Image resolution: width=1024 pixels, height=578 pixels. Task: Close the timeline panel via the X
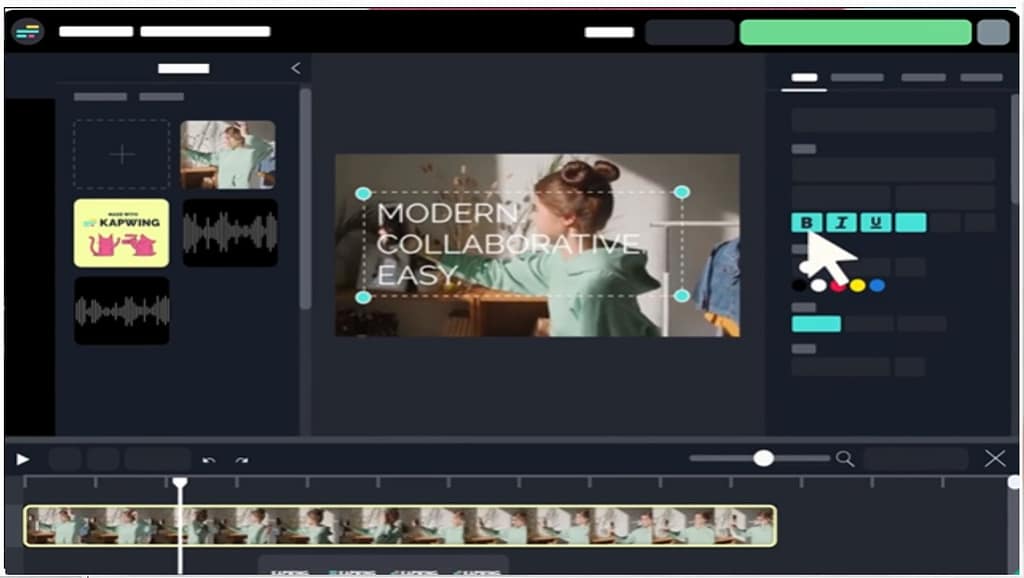pos(996,459)
